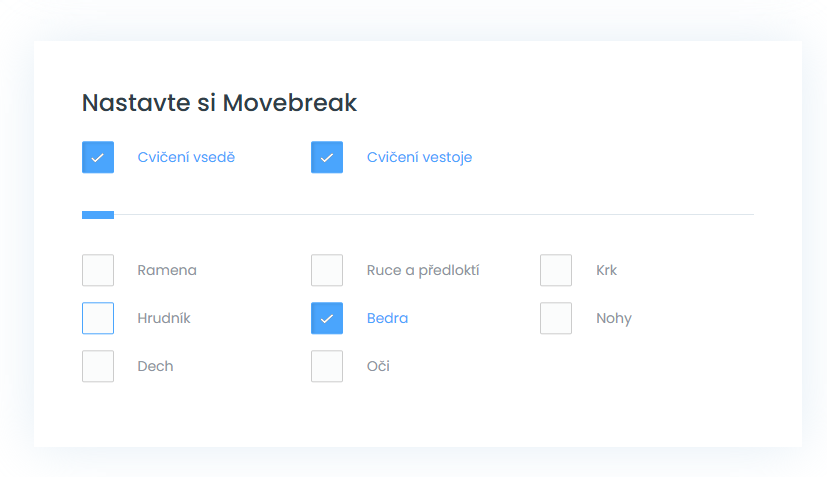Image resolution: width=827 pixels, height=477 pixels.
Task: Click the Krk text label
Action: (607, 270)
